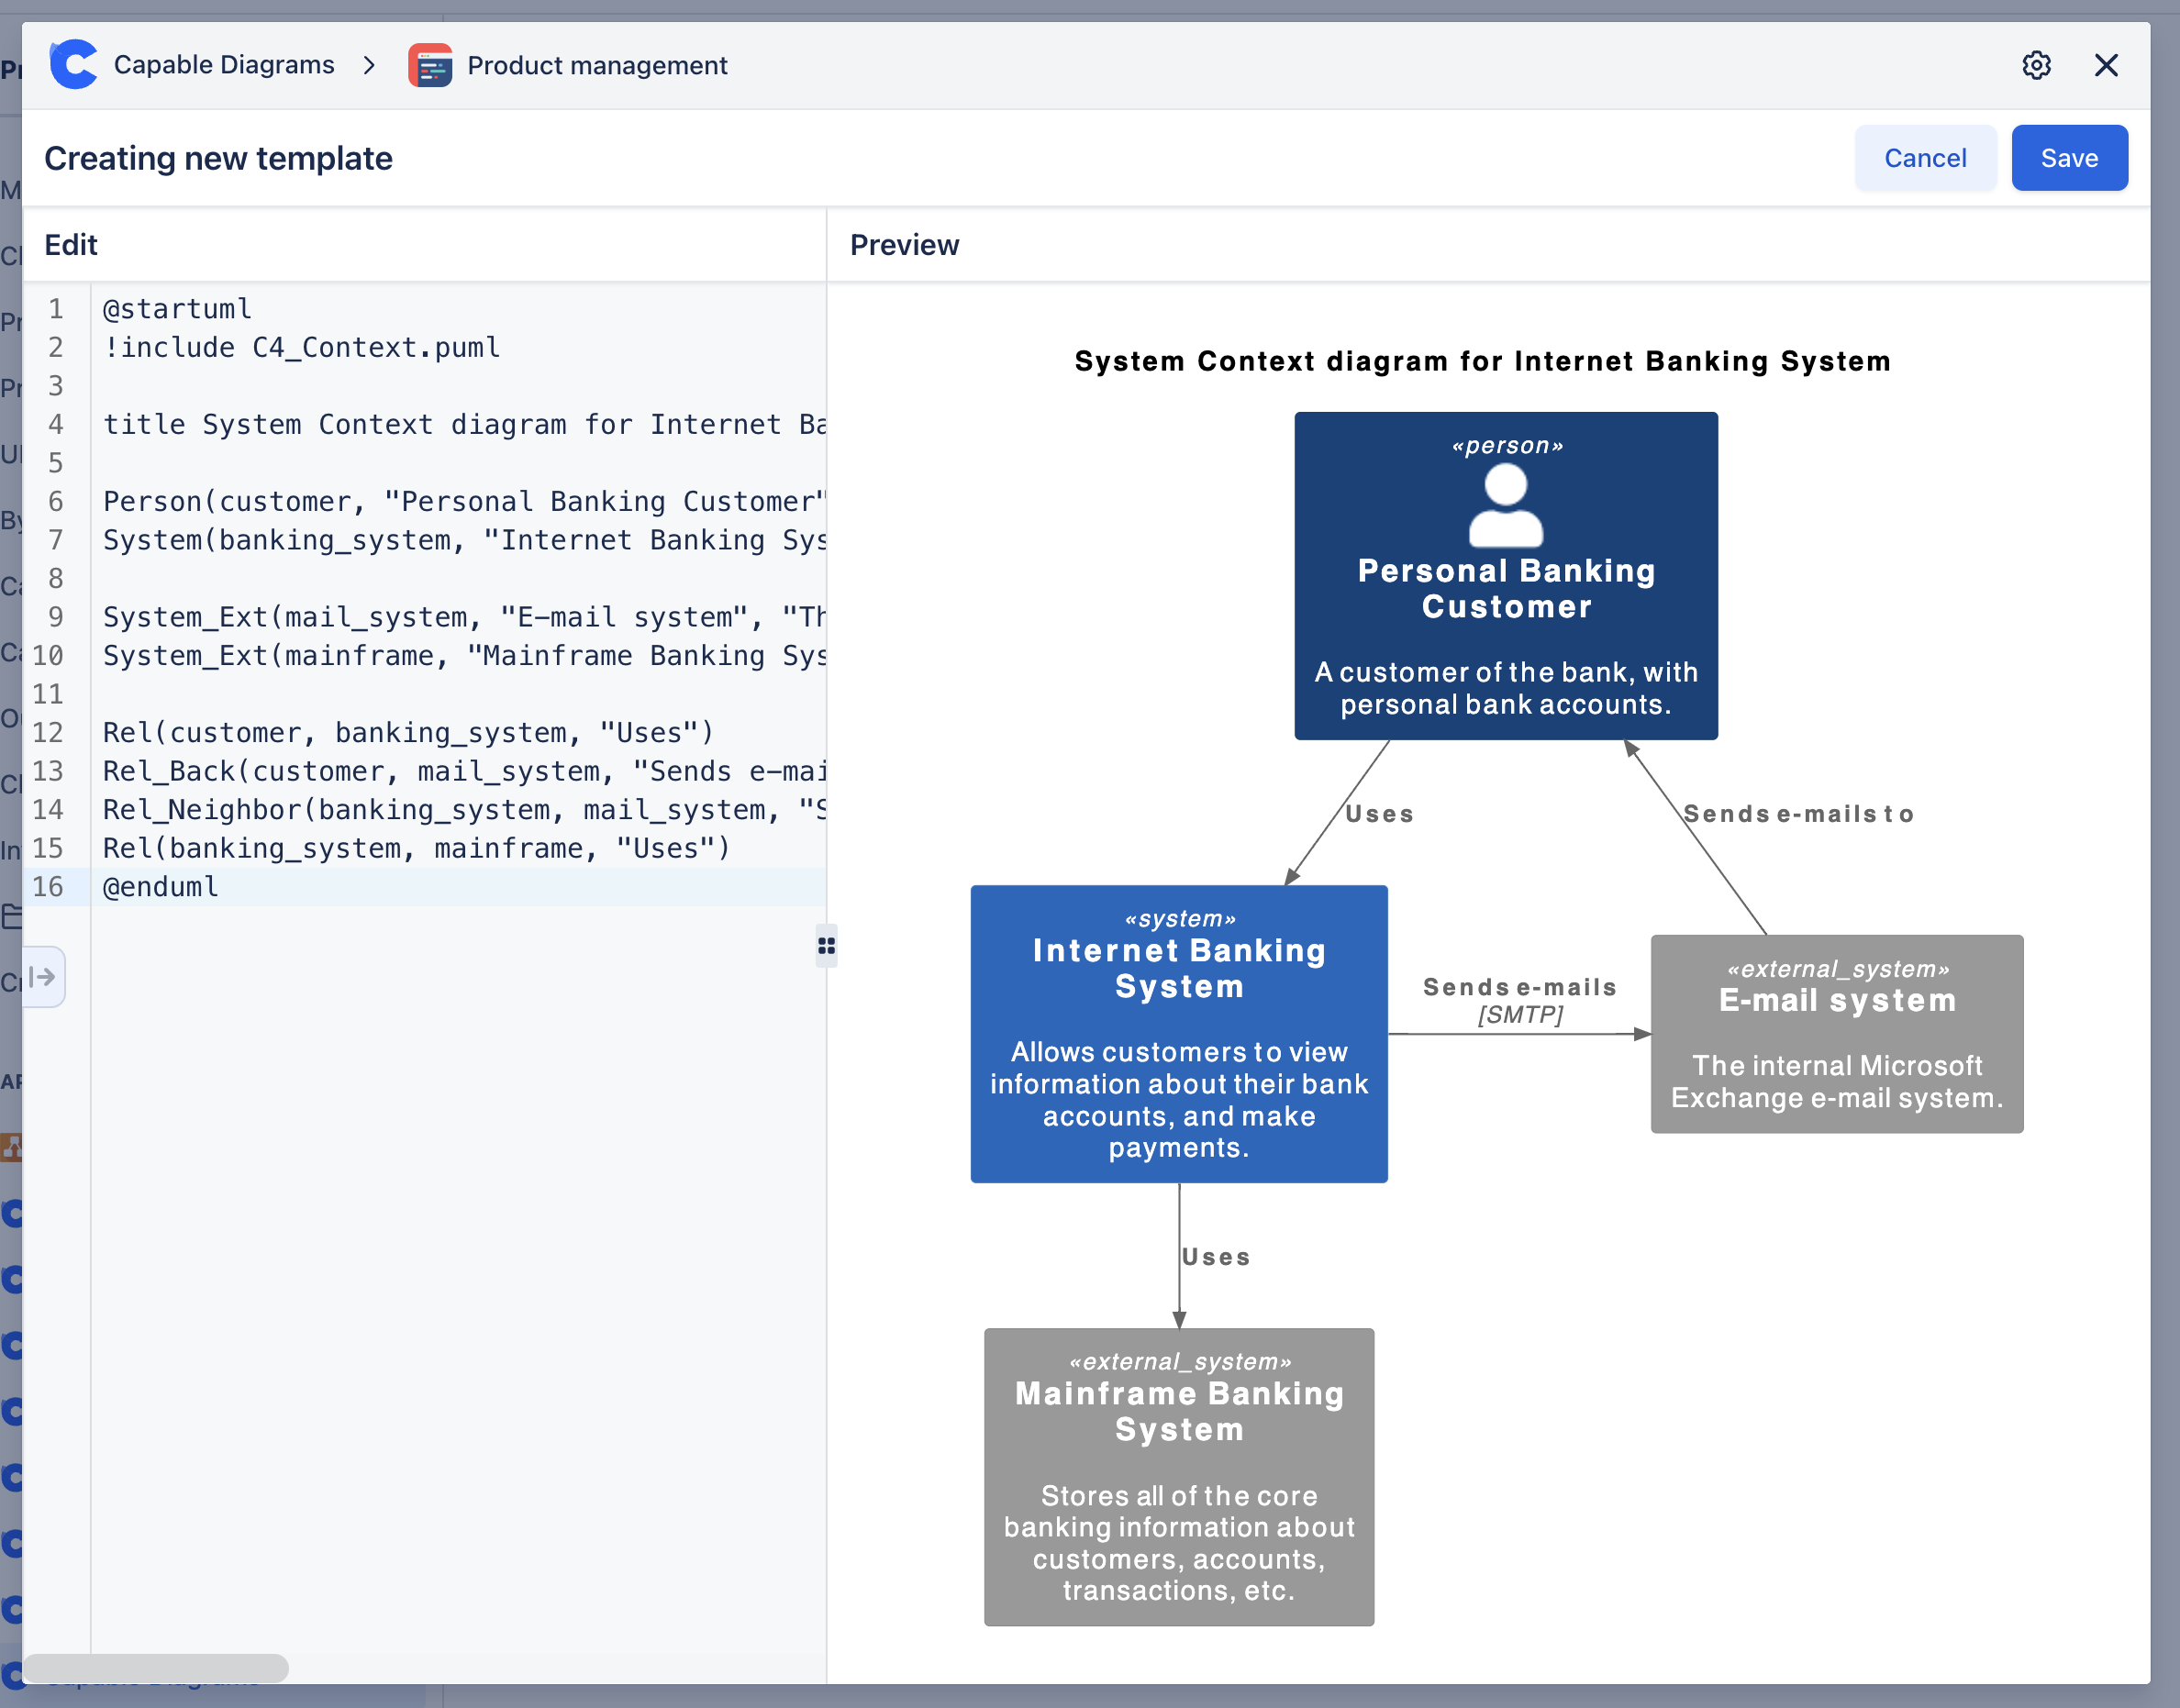
Task: Select line number 12 in gutter
Action: pyautogui.click(x=48, y=732)
